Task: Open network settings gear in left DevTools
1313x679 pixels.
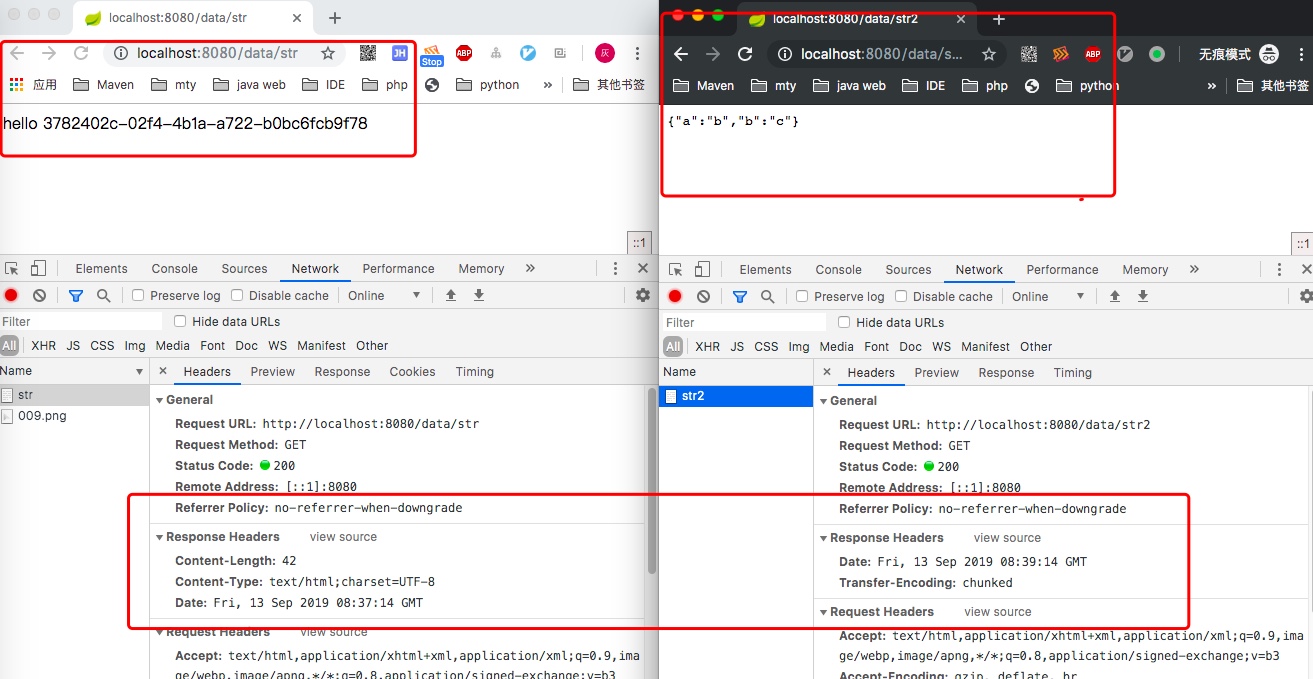Action: [643, 295]
